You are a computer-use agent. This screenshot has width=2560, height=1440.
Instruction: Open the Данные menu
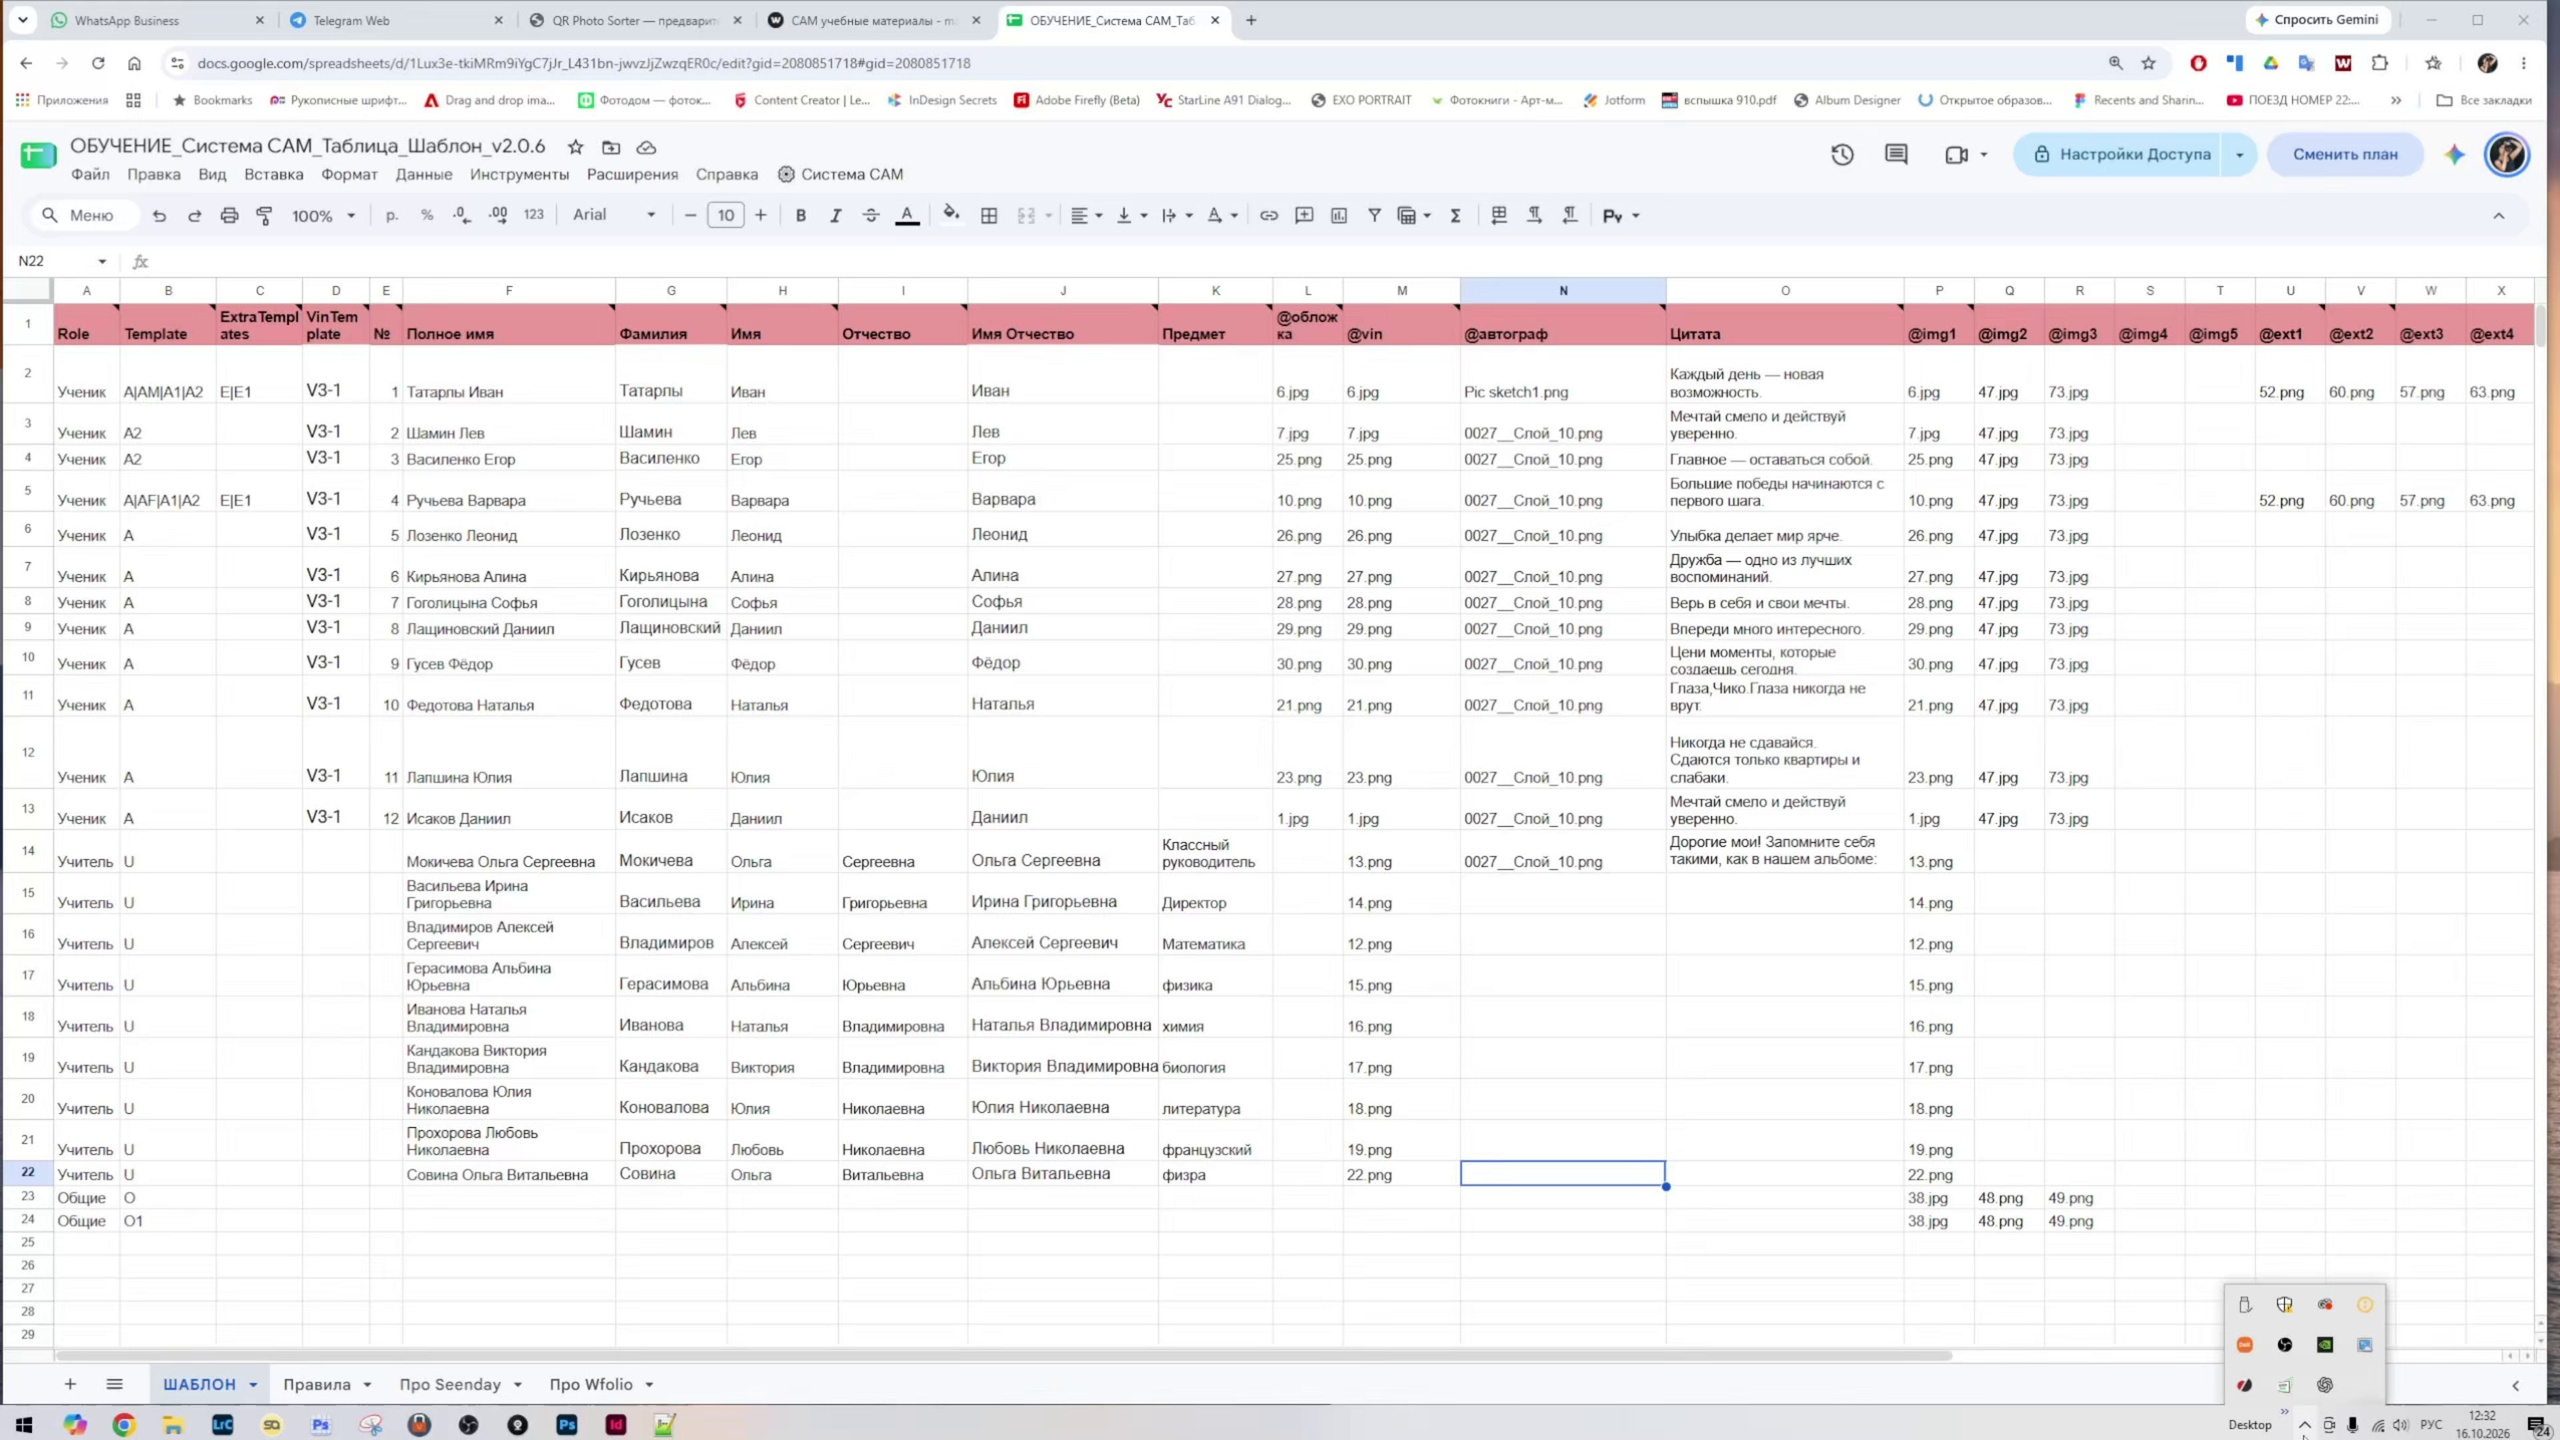pyautogui.click(x=423, y=174)
